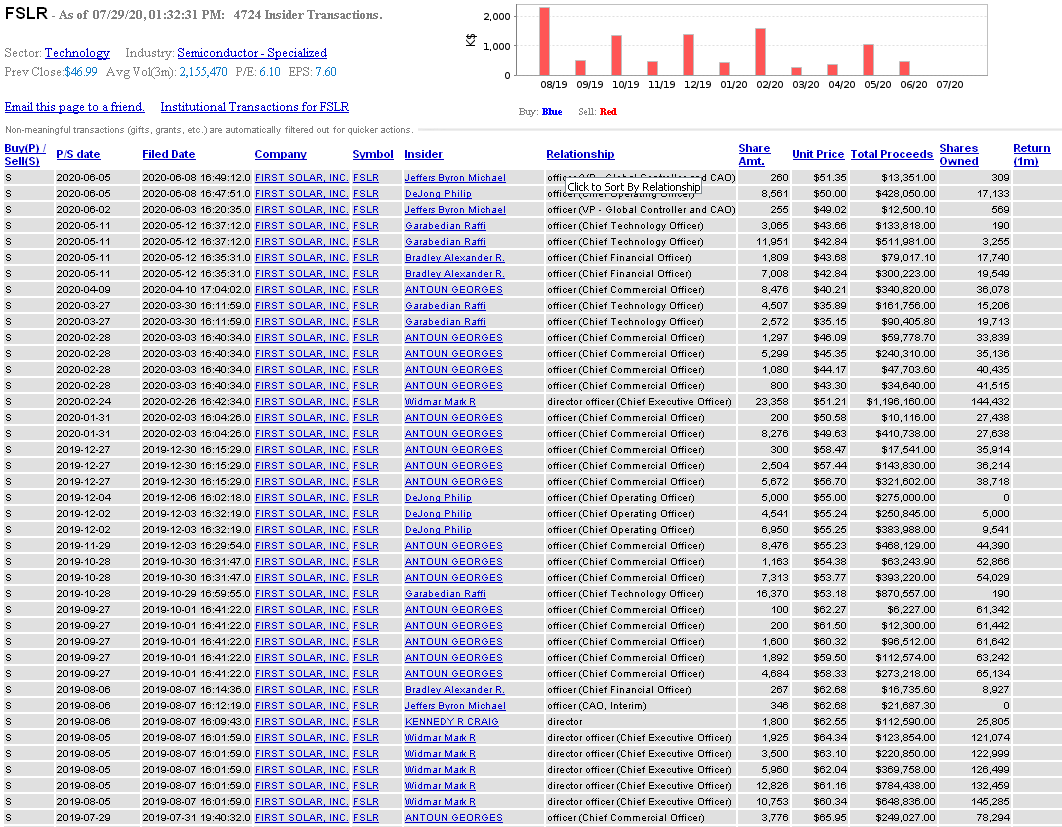
Task: Click the 2019-07-31 19:40:32.0 filed date cell
Action: click(x=196, y=818)
